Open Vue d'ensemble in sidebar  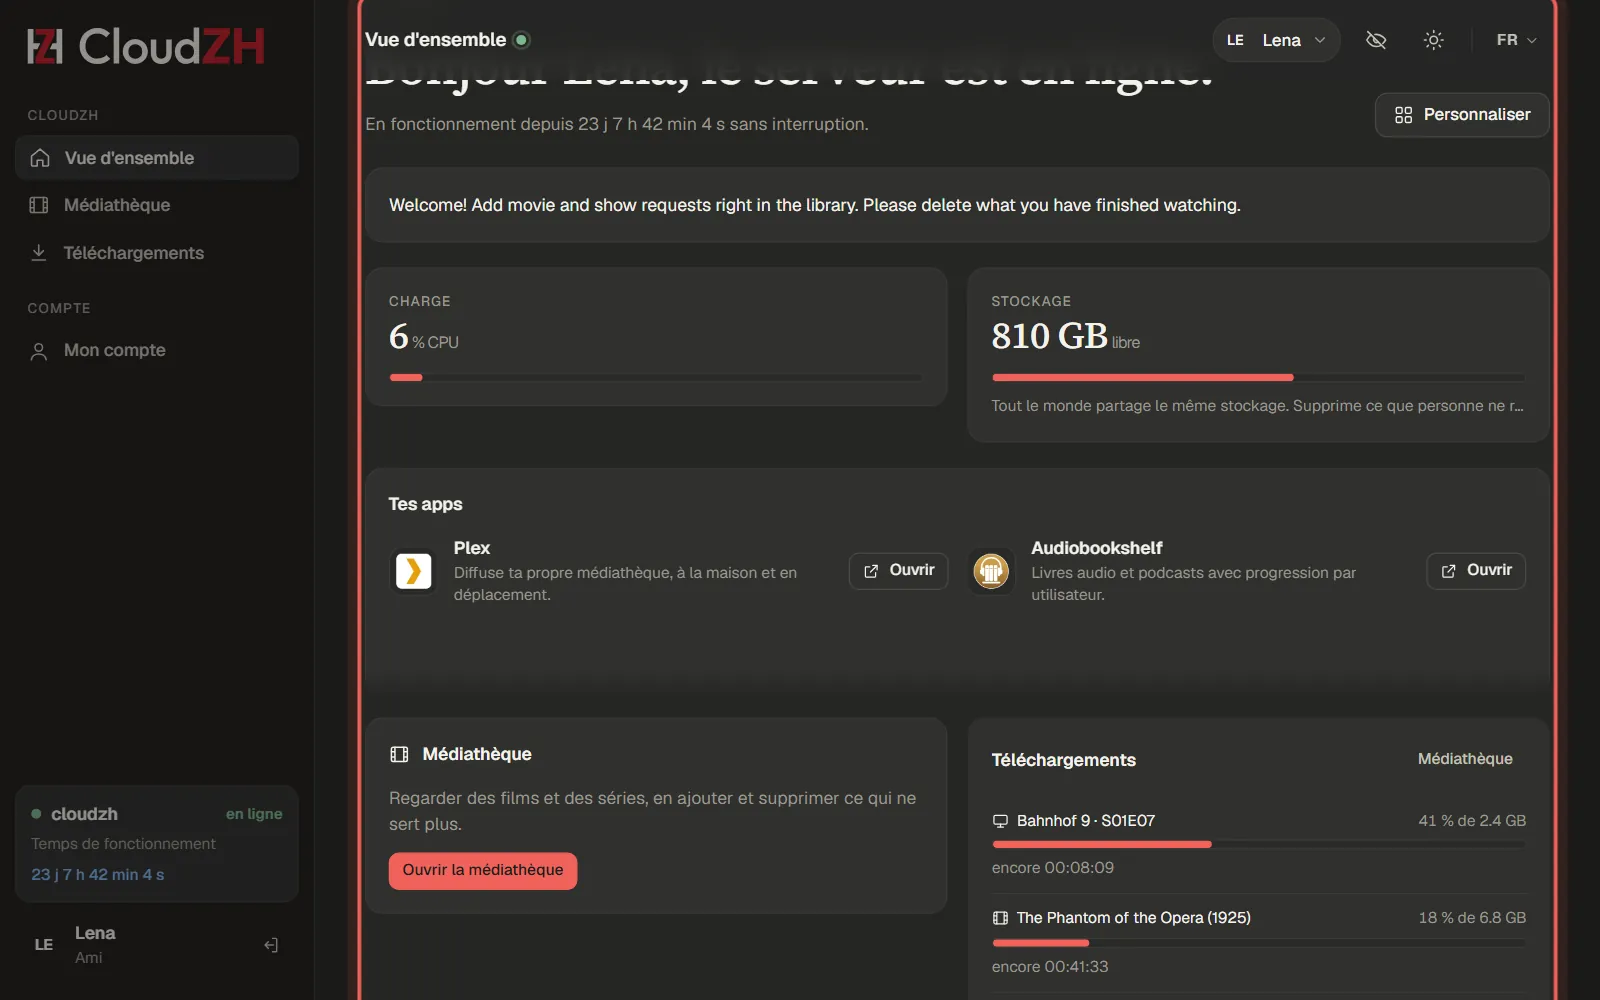(157, 158)
